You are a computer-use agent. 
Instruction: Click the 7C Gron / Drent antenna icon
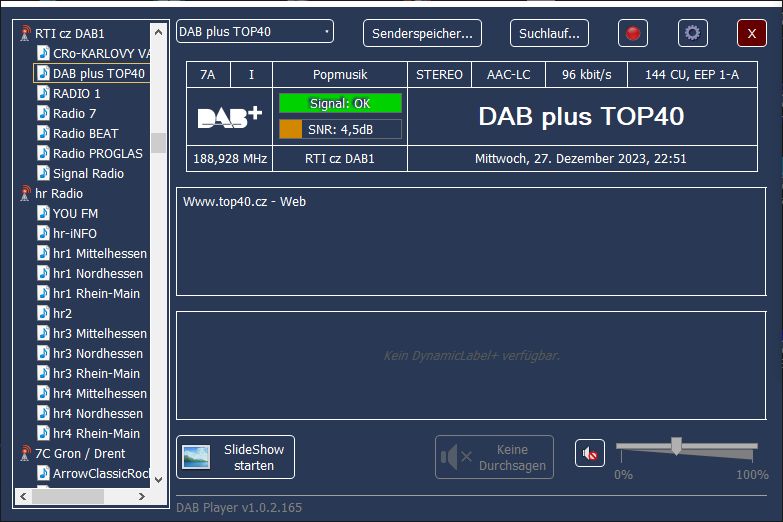click(x=25, y=453)
